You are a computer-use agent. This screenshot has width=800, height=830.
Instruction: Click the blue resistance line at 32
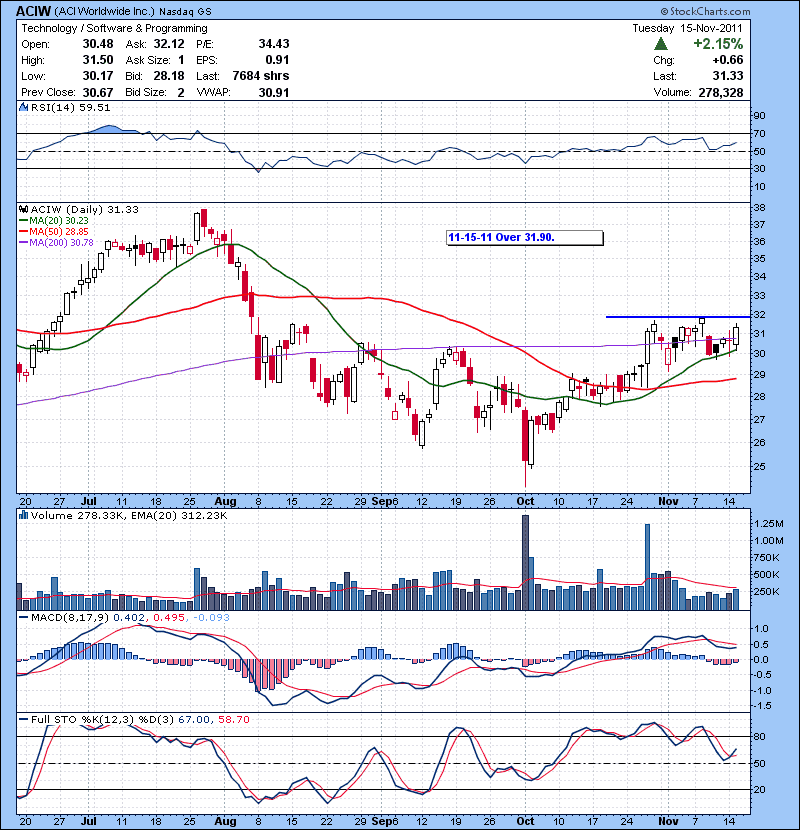678,317
